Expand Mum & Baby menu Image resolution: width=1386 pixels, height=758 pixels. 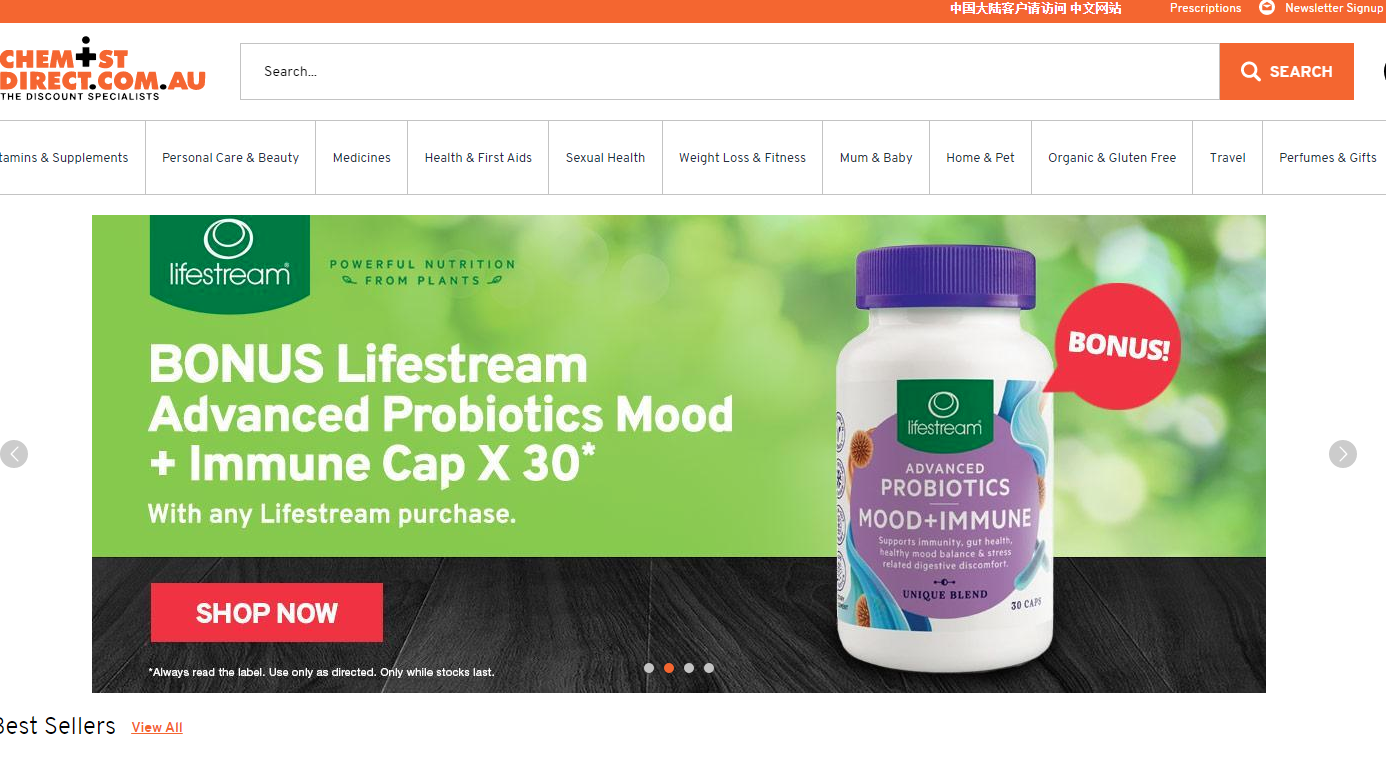(876, 158)
